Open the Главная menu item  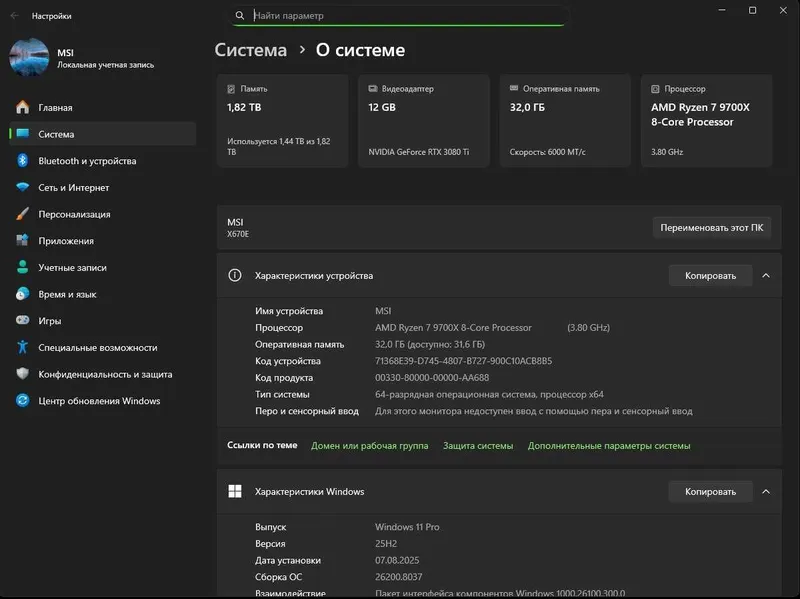click(x=103, y=107)
